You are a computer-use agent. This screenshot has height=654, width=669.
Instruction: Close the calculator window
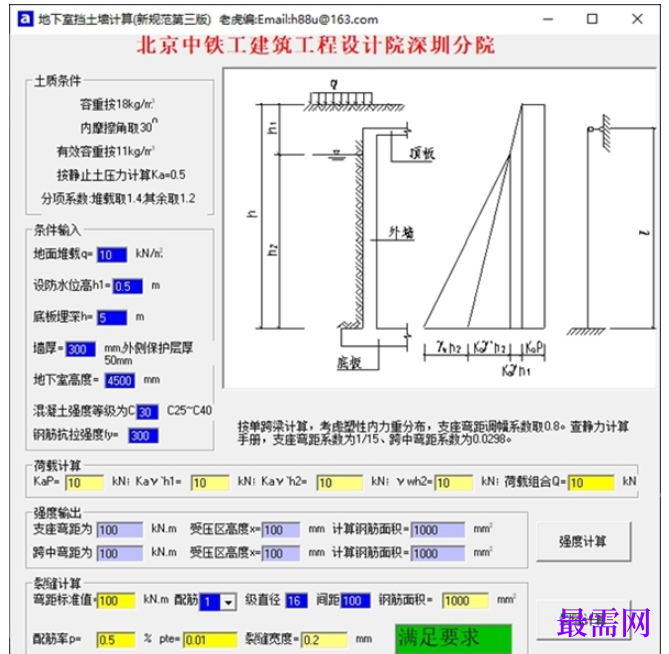pyautogui.click(x=637, y=19)
